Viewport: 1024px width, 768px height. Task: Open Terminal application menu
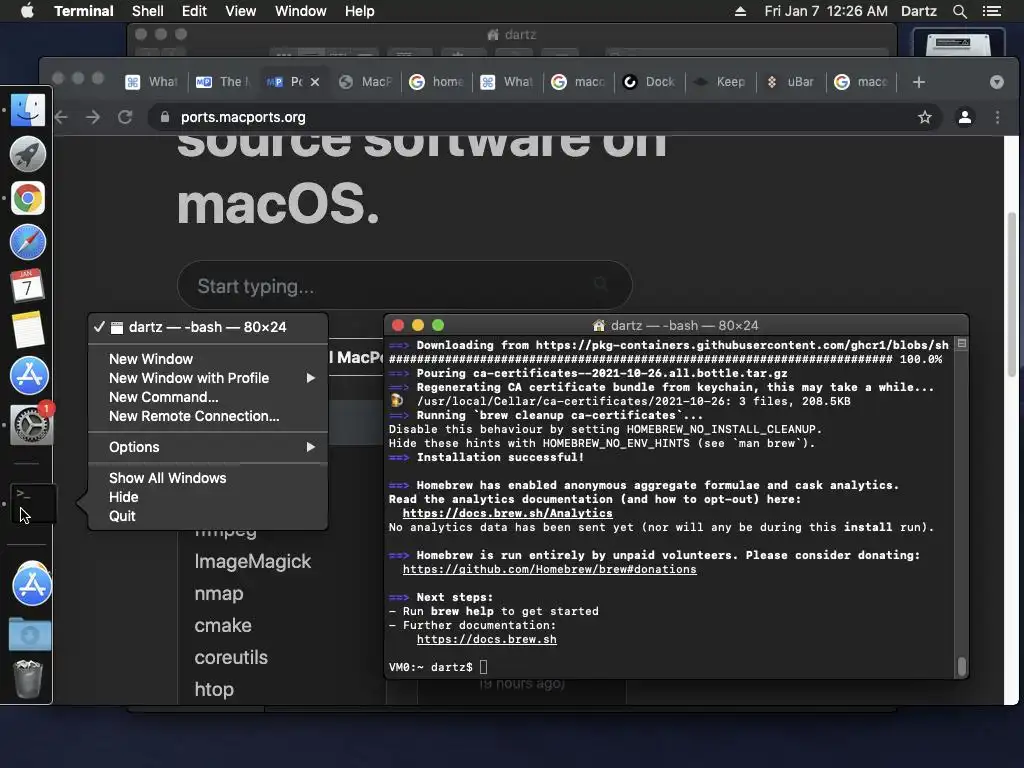point(84,11)
